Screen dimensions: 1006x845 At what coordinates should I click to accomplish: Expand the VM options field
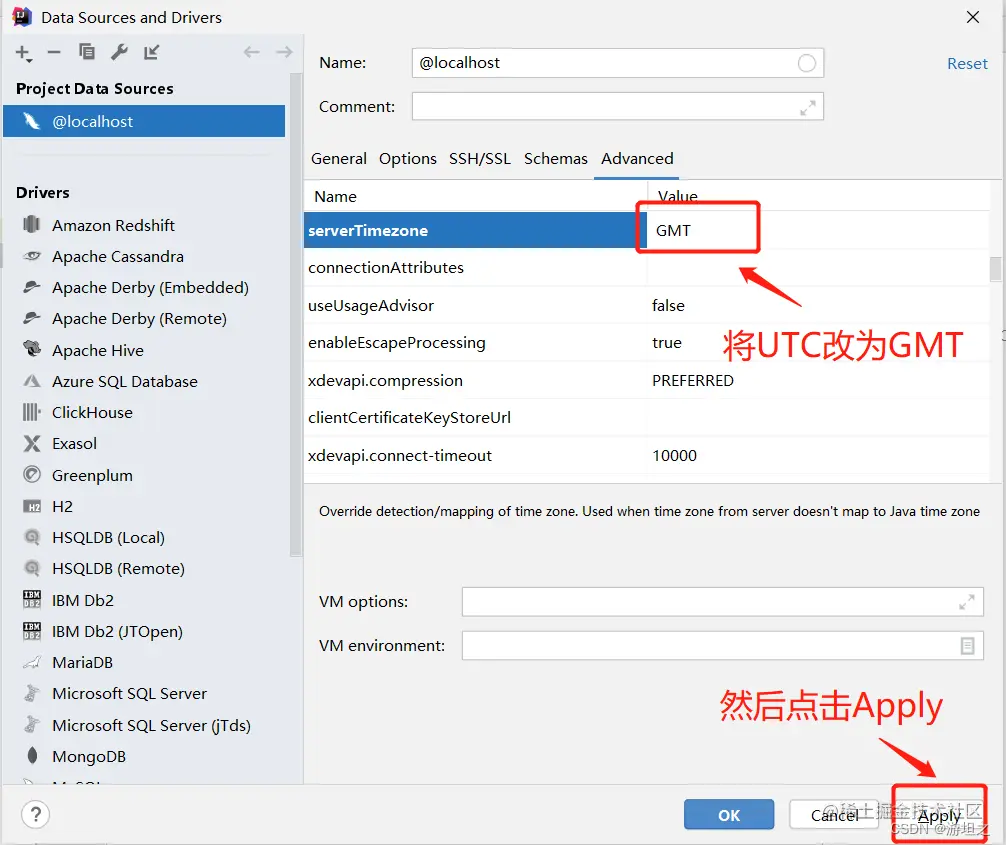967,602
